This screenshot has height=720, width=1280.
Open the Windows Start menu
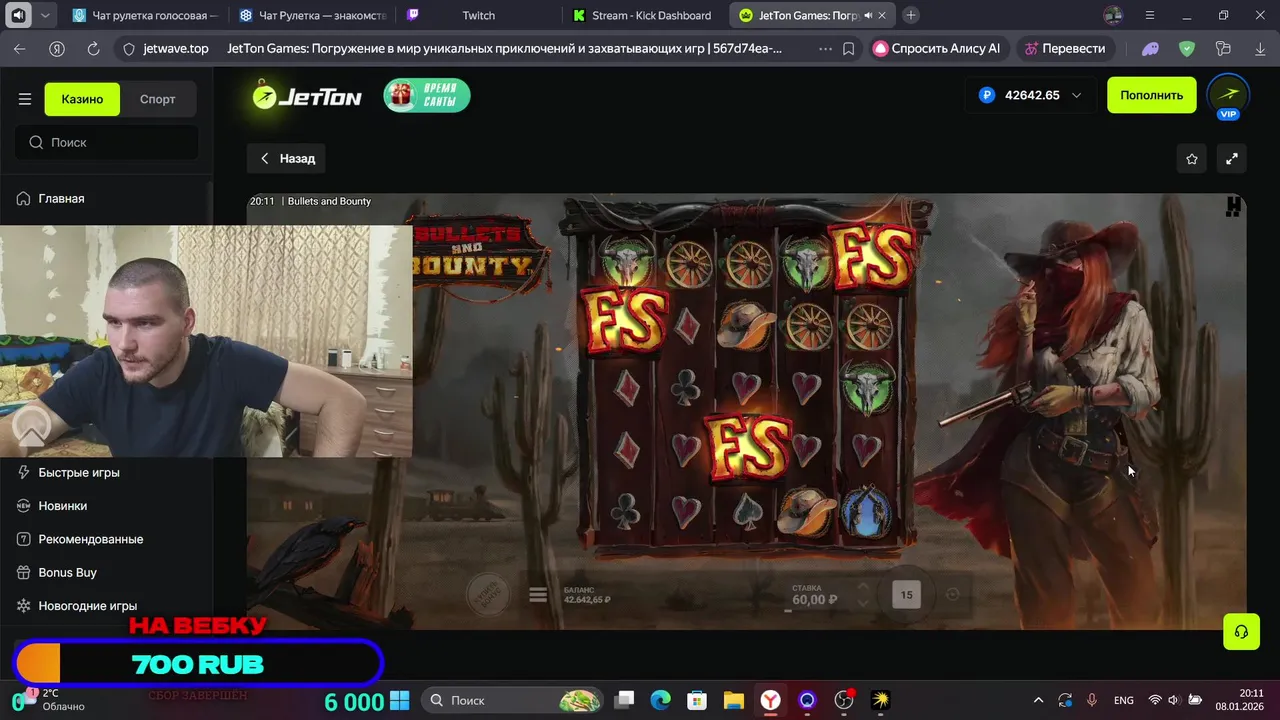pyautogui.click(x=400, y=700)
